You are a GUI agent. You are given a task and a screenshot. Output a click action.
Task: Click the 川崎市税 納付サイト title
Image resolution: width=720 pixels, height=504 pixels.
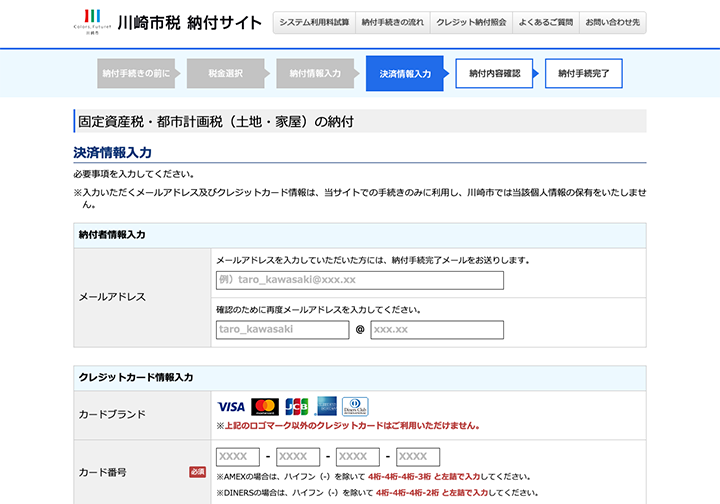pyautogui.click(x=189, y=22)
